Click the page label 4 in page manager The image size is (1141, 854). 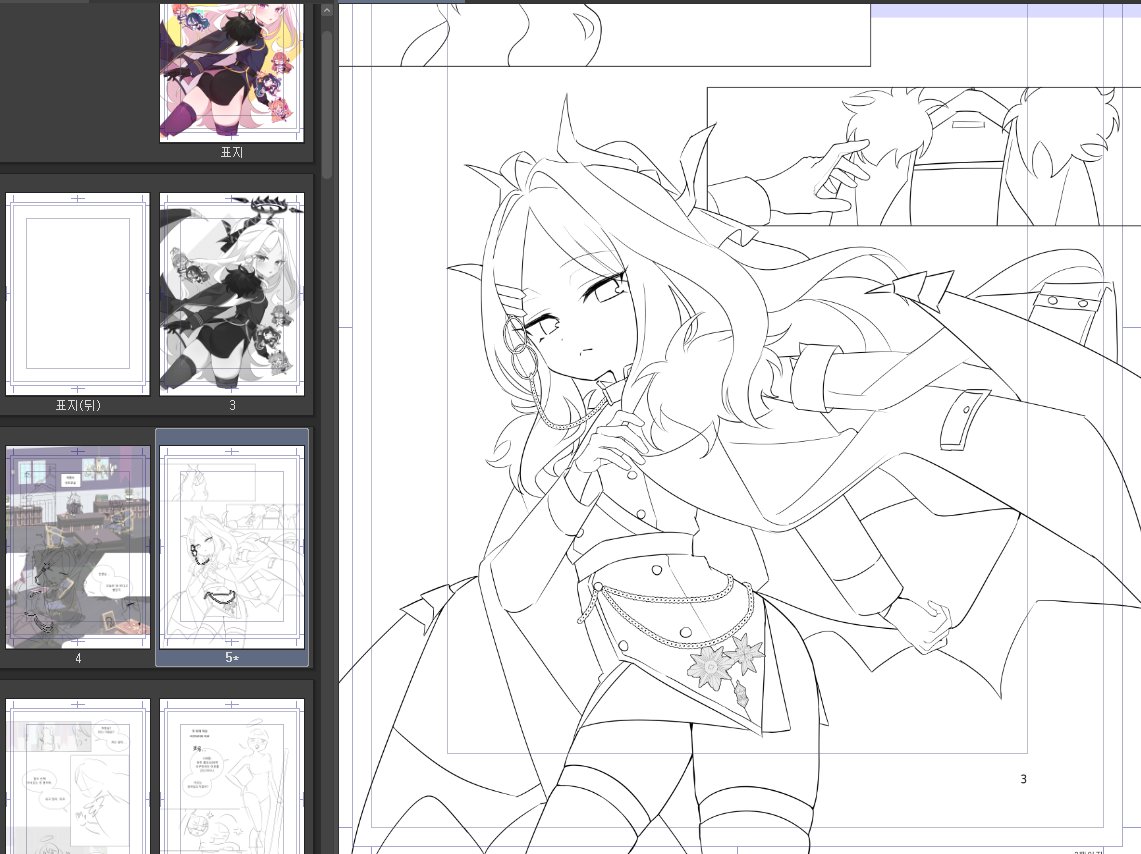tap(78, 658)
